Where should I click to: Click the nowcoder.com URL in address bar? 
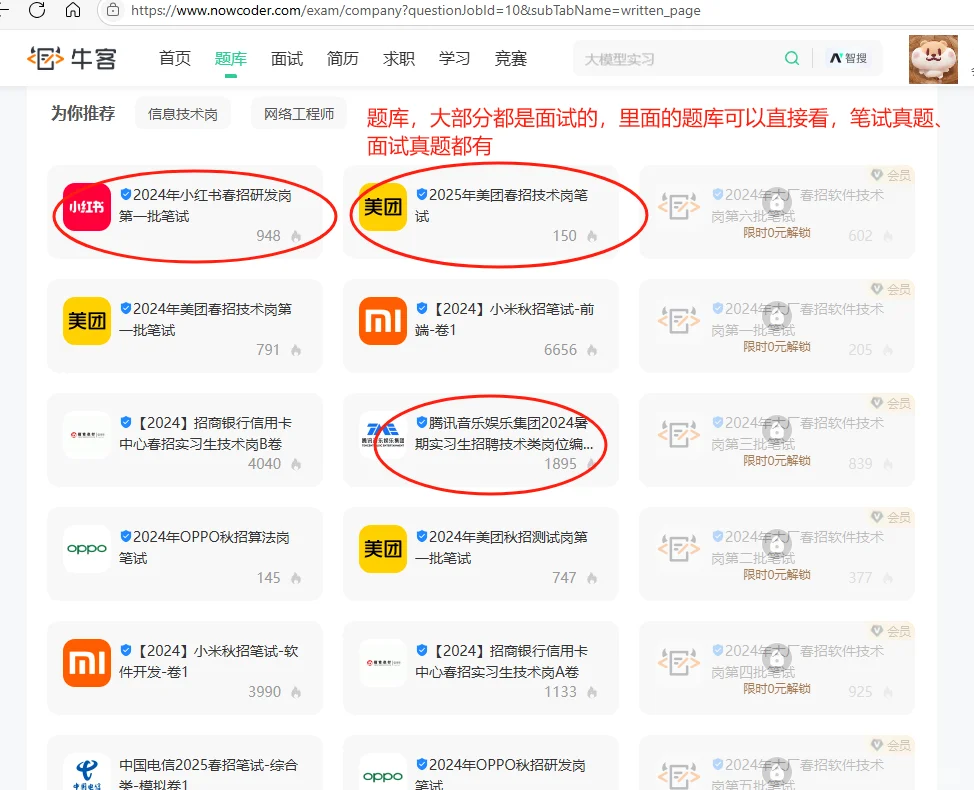pos(416,11)
